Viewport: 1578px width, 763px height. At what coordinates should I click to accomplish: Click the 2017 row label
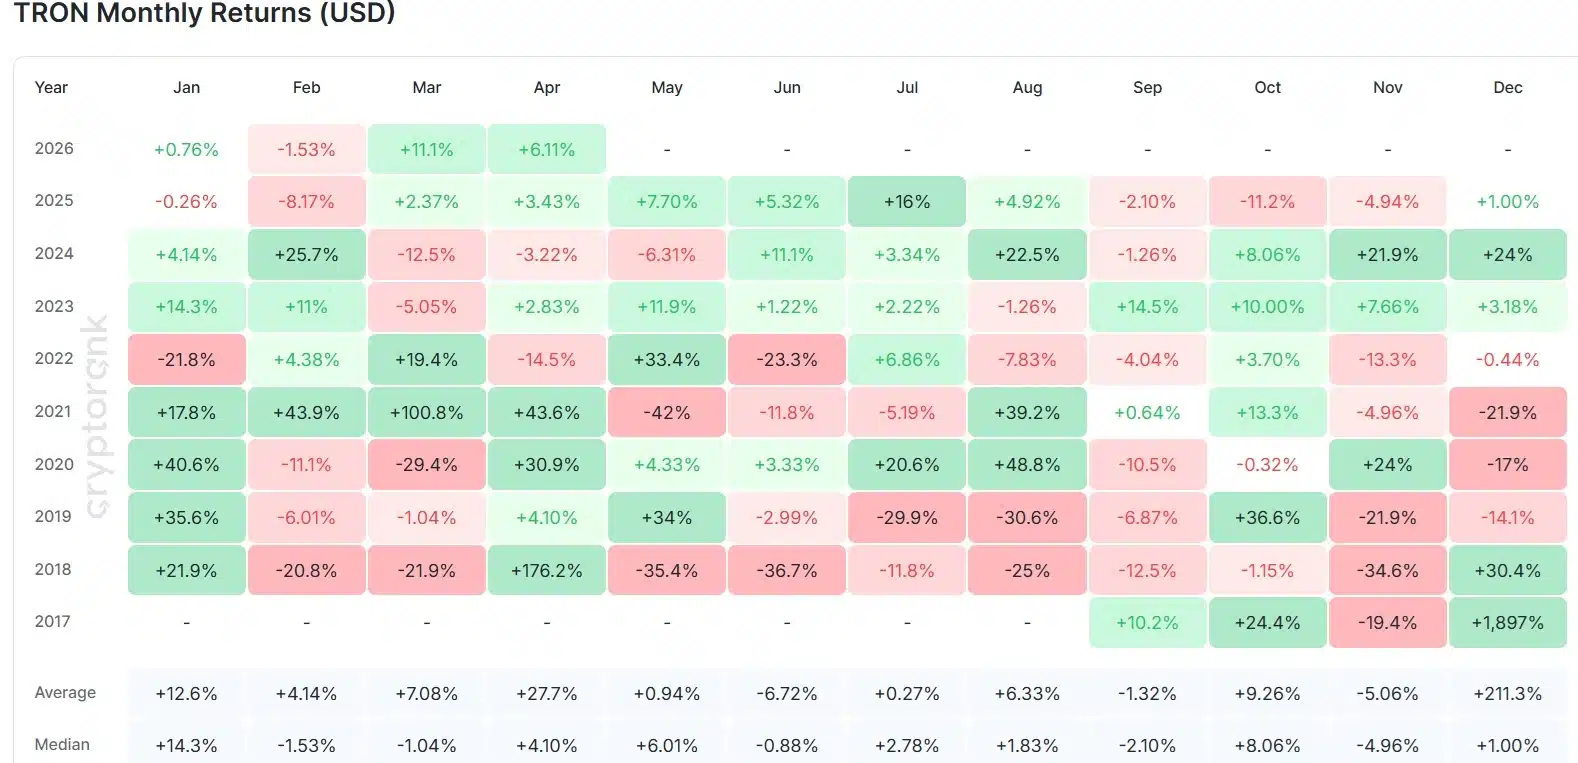coord(53,622)
